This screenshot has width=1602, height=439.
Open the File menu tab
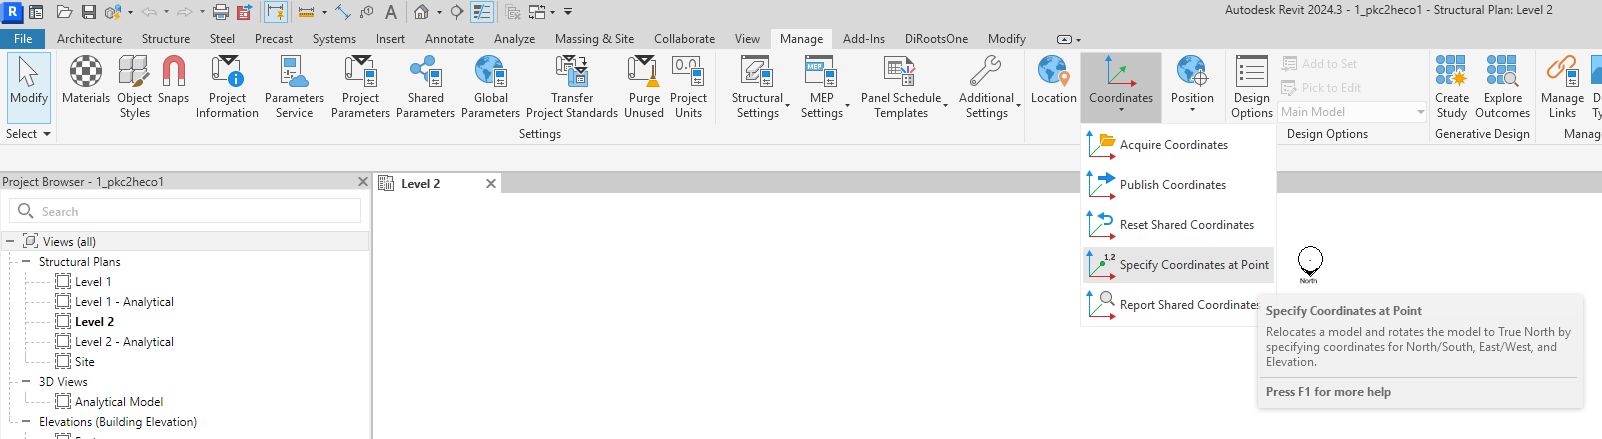23,39
